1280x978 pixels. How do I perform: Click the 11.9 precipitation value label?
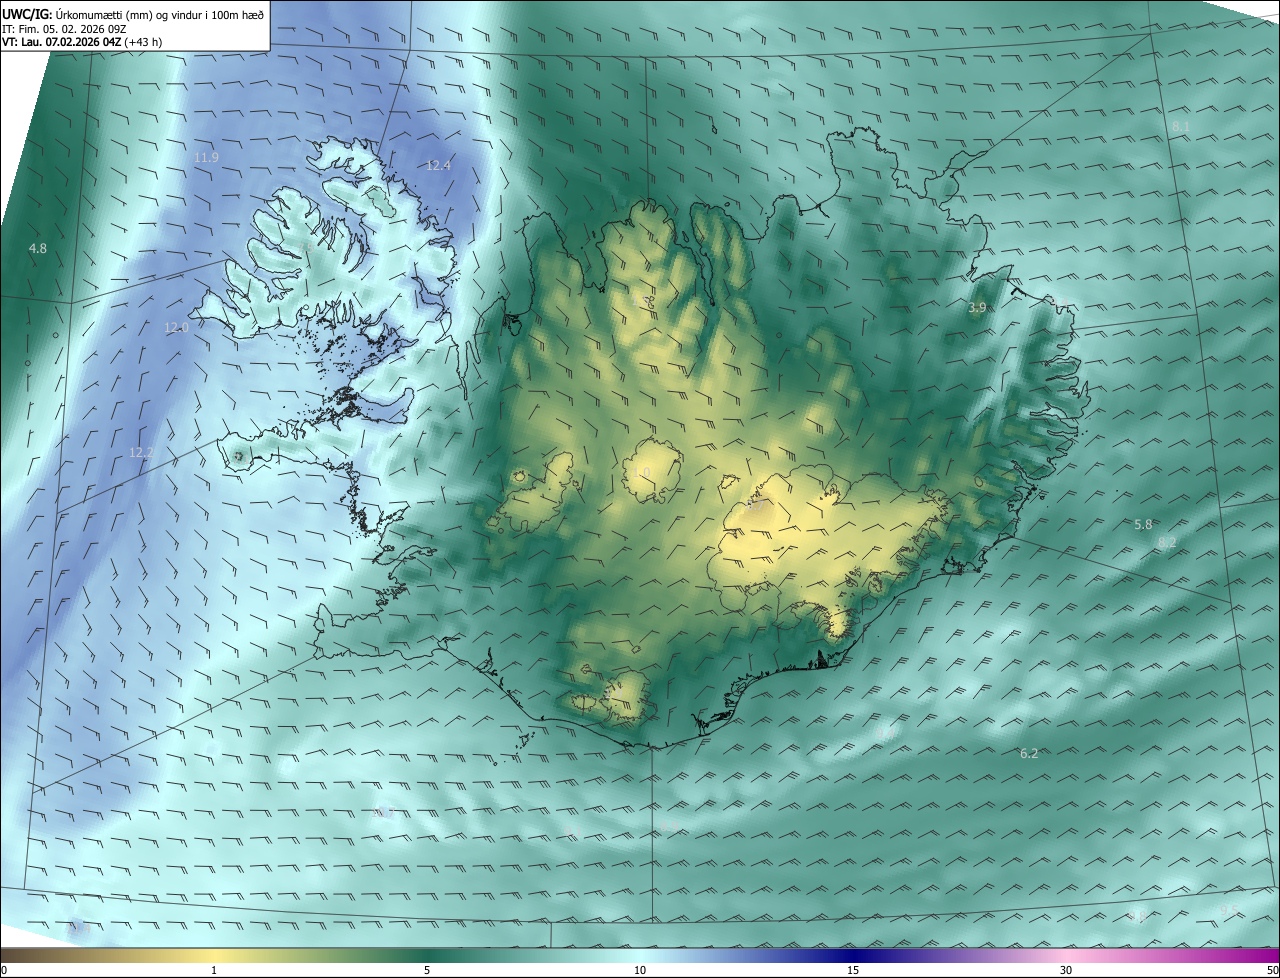[x=206, y=158]
